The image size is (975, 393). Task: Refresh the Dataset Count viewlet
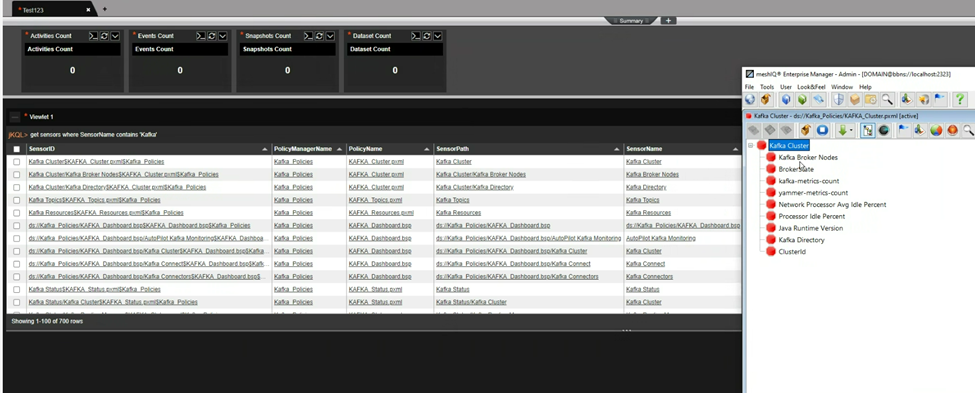tap(427, 36)
